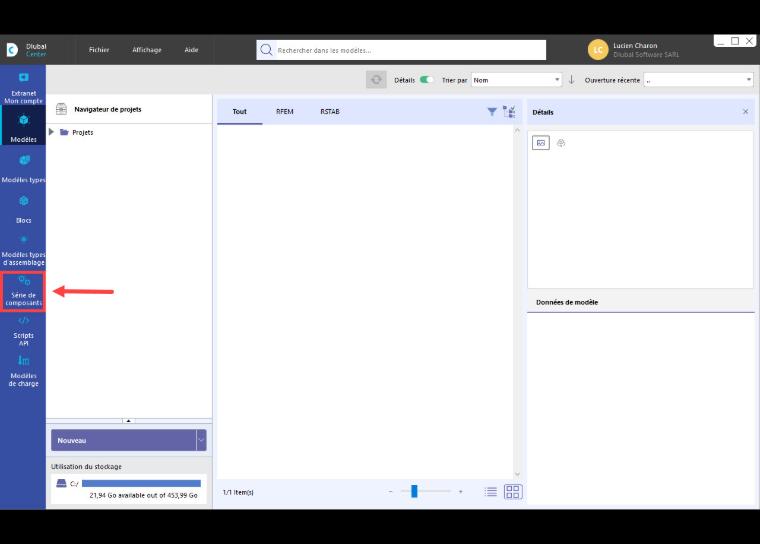Click the thumbnail size slider handle
Viewport: 760px width, 544px height.
414,491
